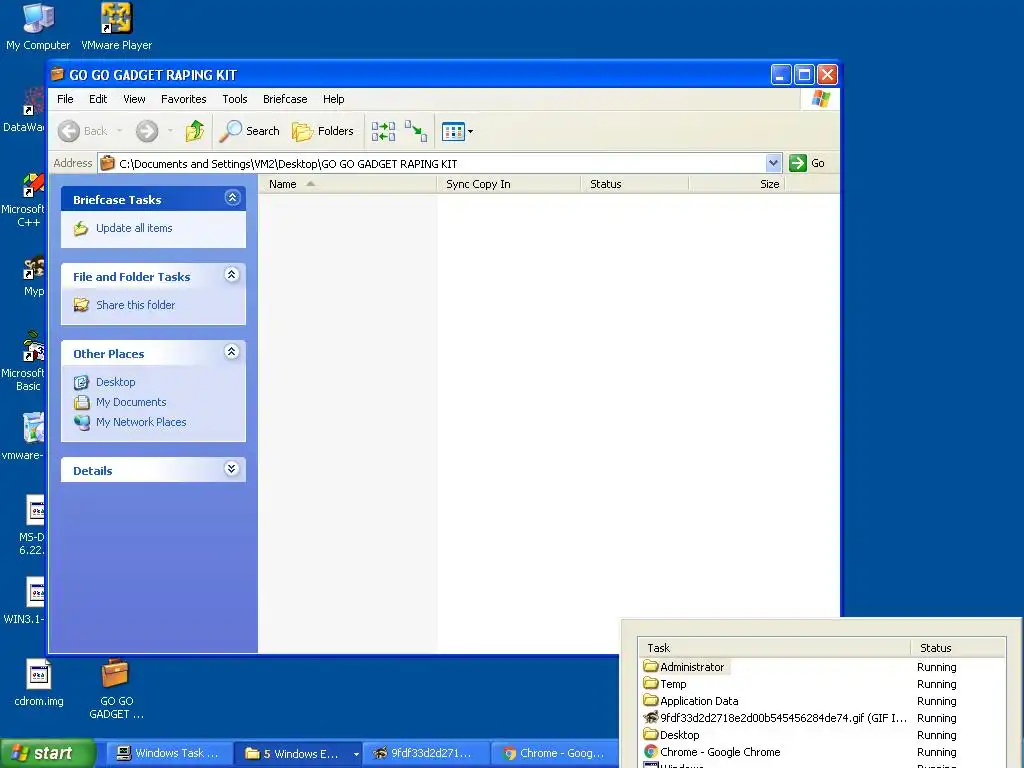
Task: Open the Briefcase menu
Action: [x=285, y=99]
